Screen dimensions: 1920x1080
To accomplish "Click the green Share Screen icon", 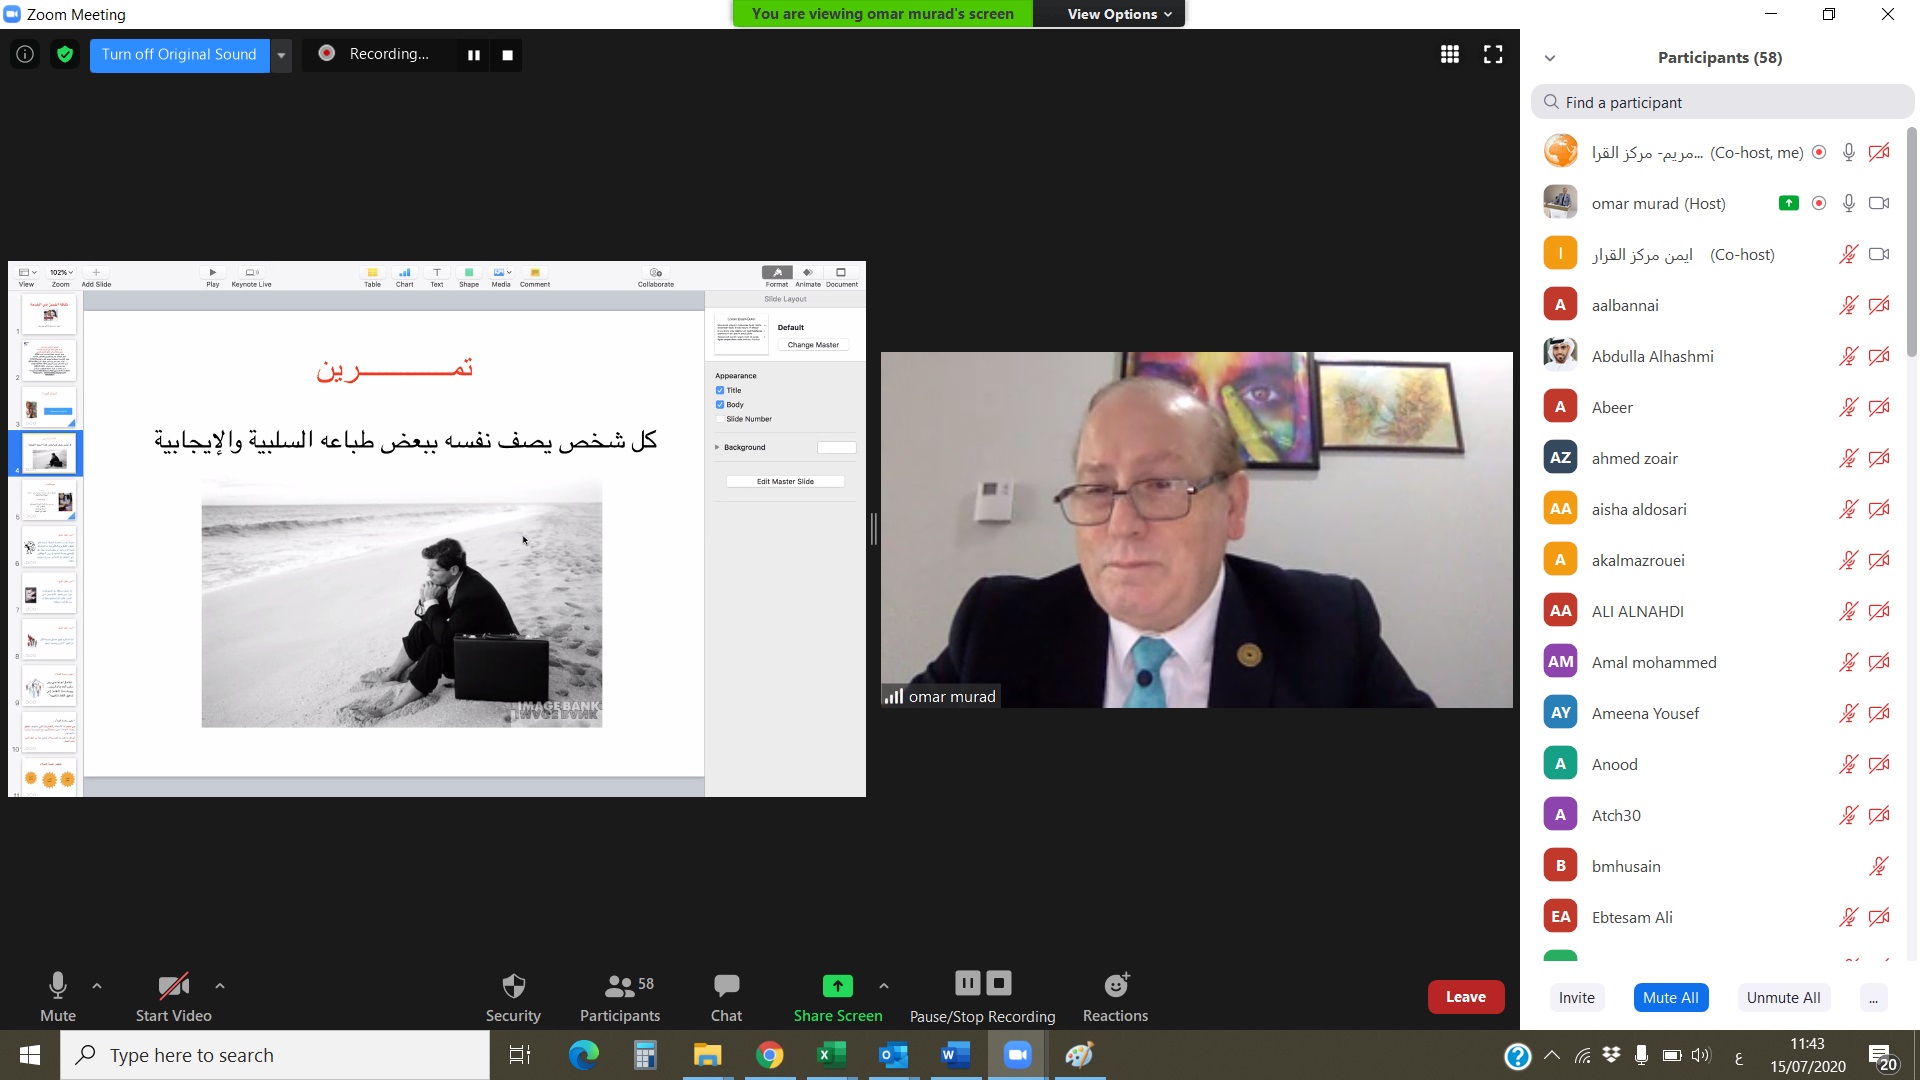I will pos(837,986).
